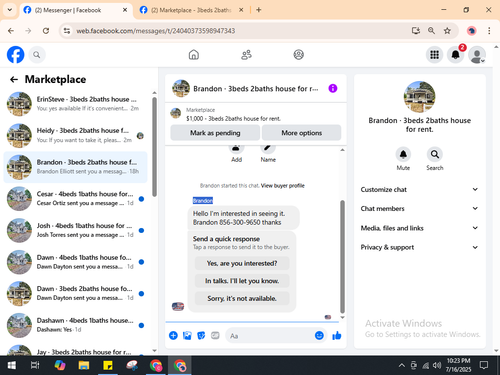Click Mark as pending button

tap(215, 133)
